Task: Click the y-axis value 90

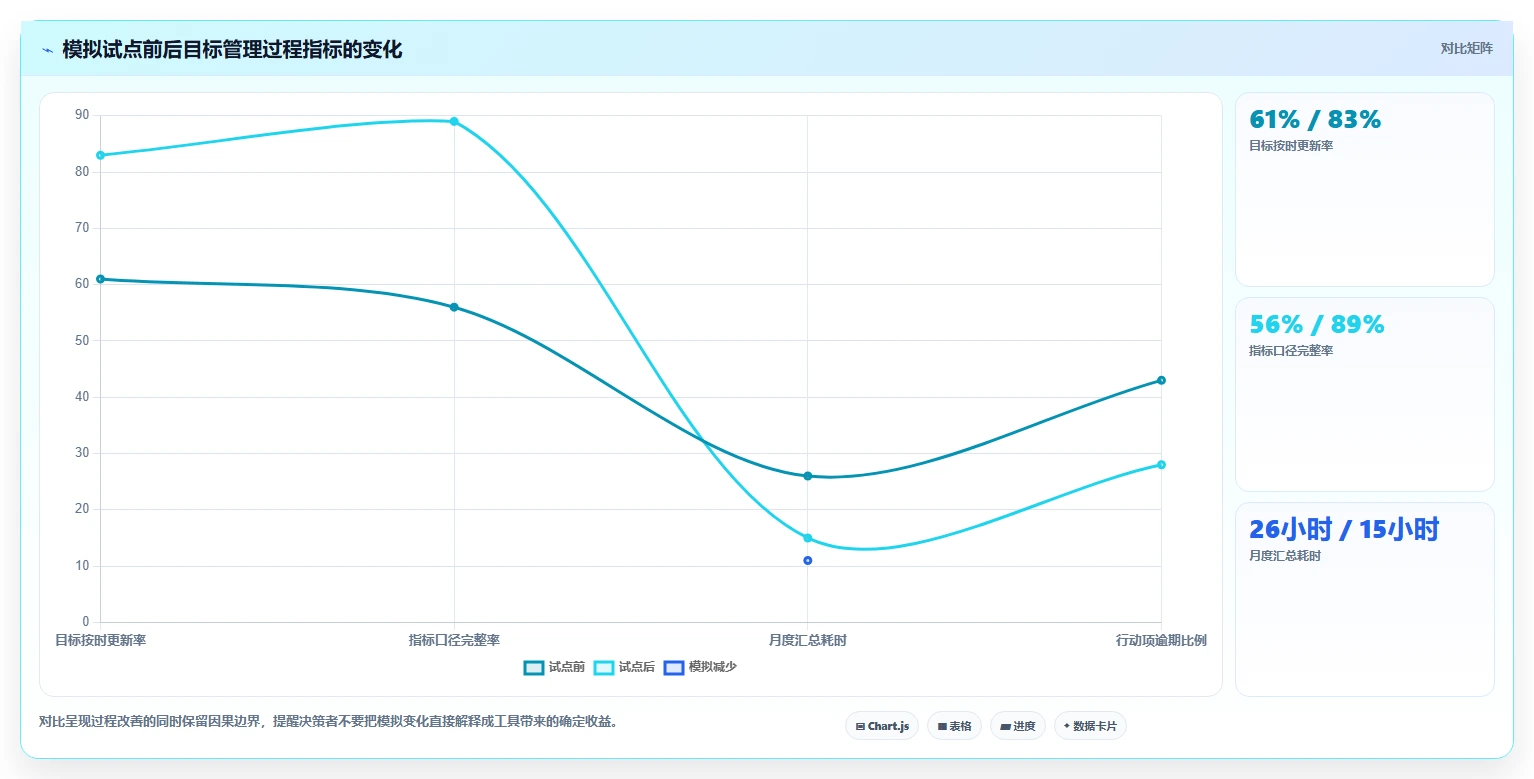Action: tap(82, 115)
